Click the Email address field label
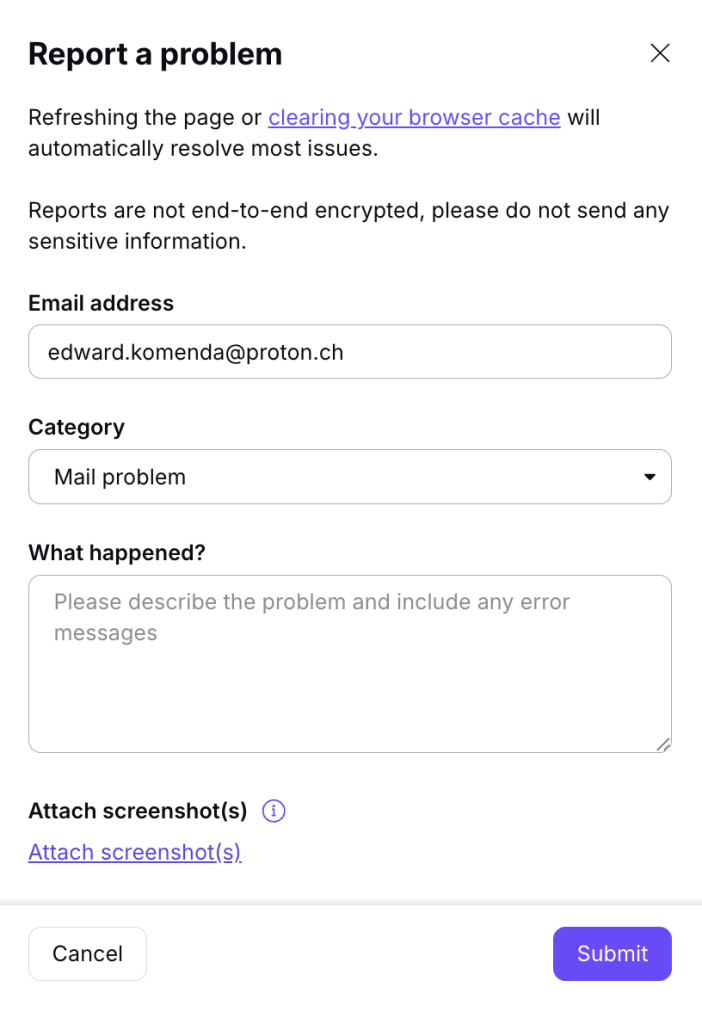Viewport: 702px width, 1024px height. [x=101, y=303]
